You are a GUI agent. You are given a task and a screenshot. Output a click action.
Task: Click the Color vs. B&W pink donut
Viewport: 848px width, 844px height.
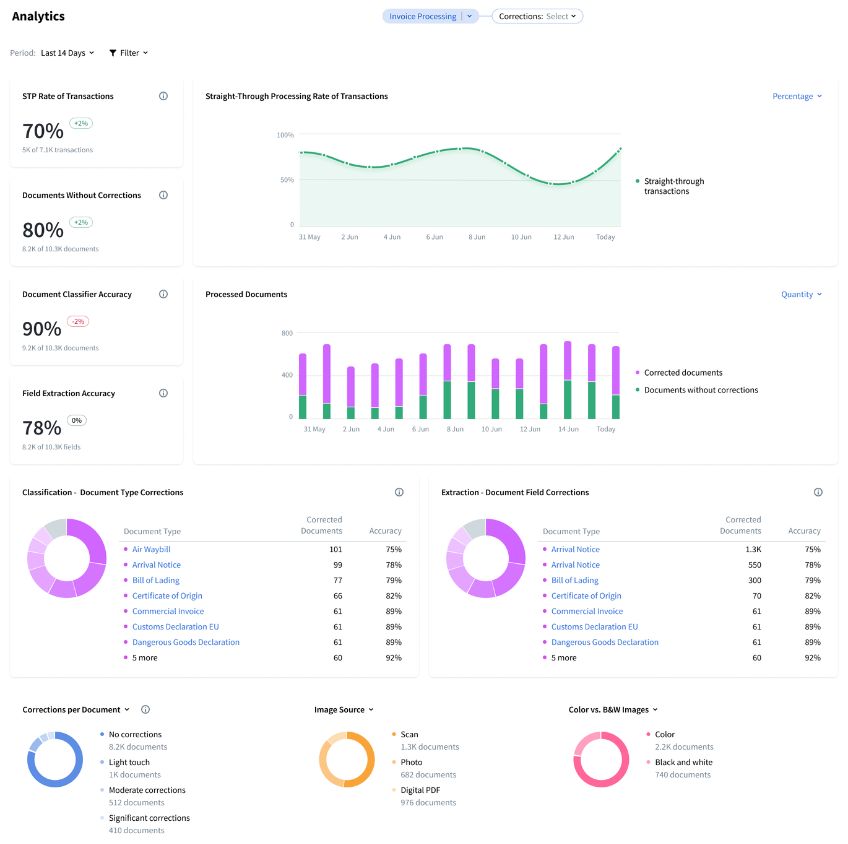601,759
